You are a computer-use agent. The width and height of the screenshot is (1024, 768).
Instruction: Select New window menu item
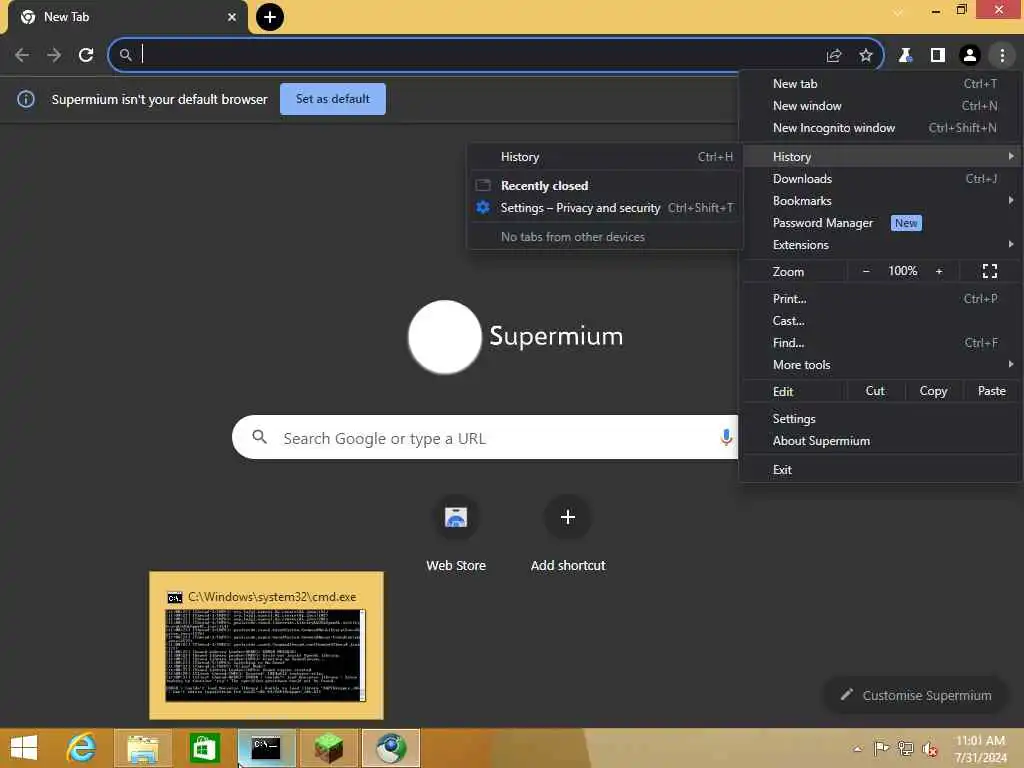[x=881, y=106]
